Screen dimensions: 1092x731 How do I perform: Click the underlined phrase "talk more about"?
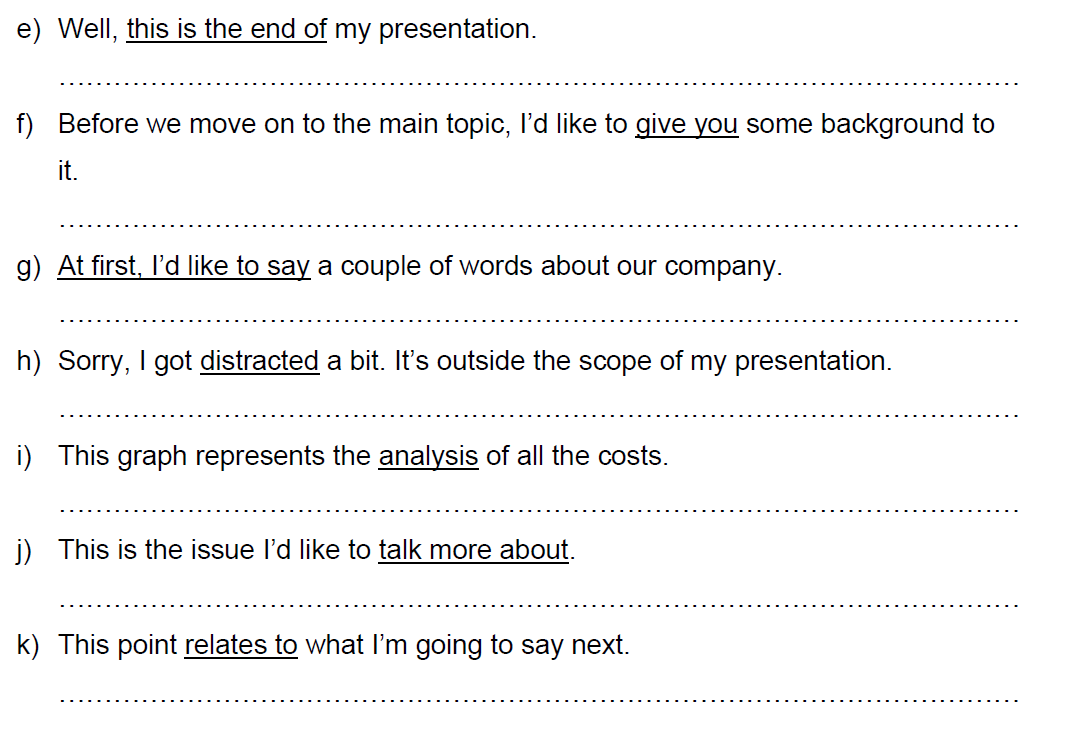(473, 550)
